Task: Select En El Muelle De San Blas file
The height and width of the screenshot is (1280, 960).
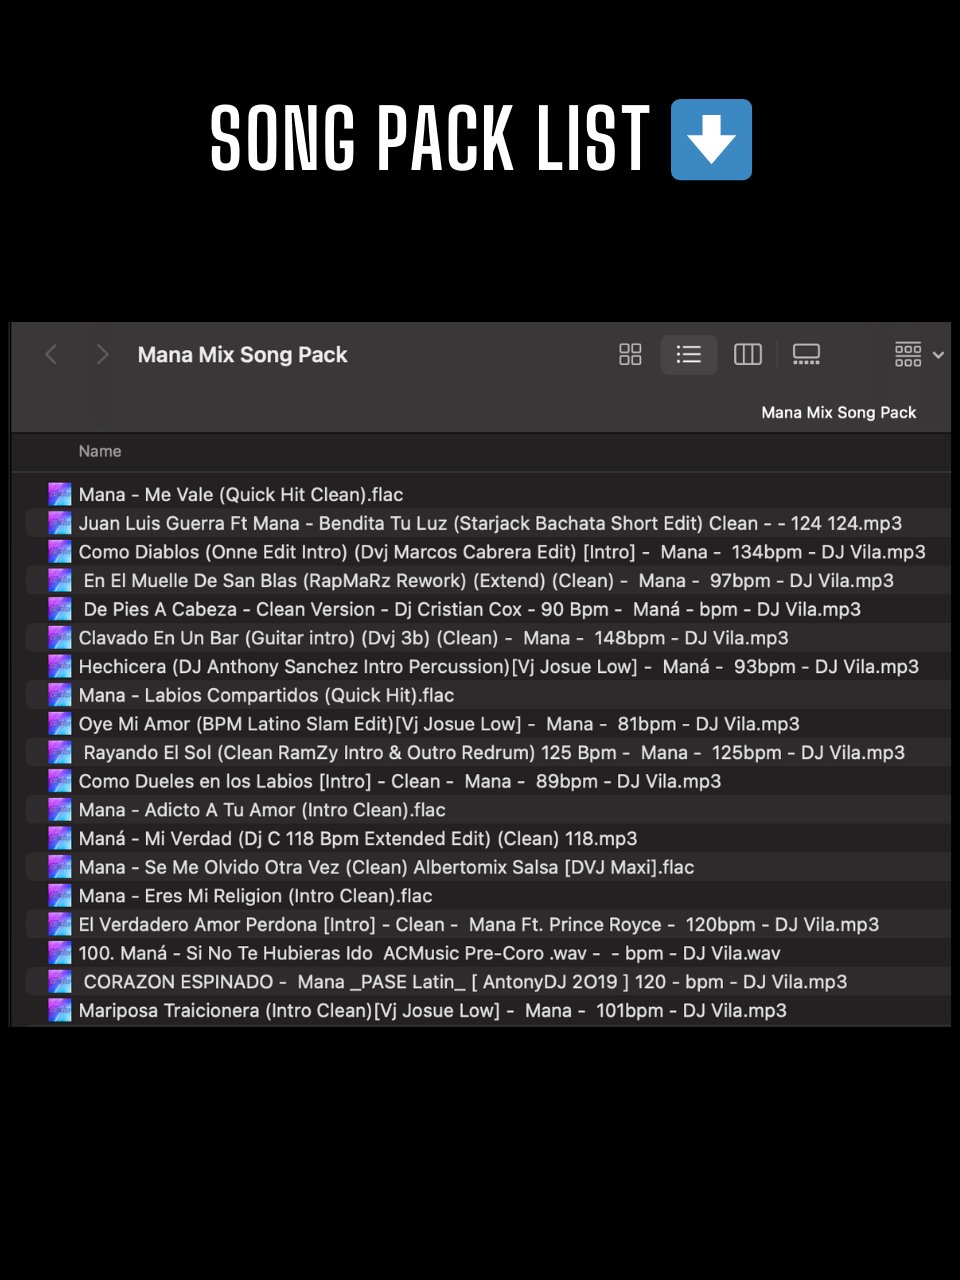Action: 488,580
